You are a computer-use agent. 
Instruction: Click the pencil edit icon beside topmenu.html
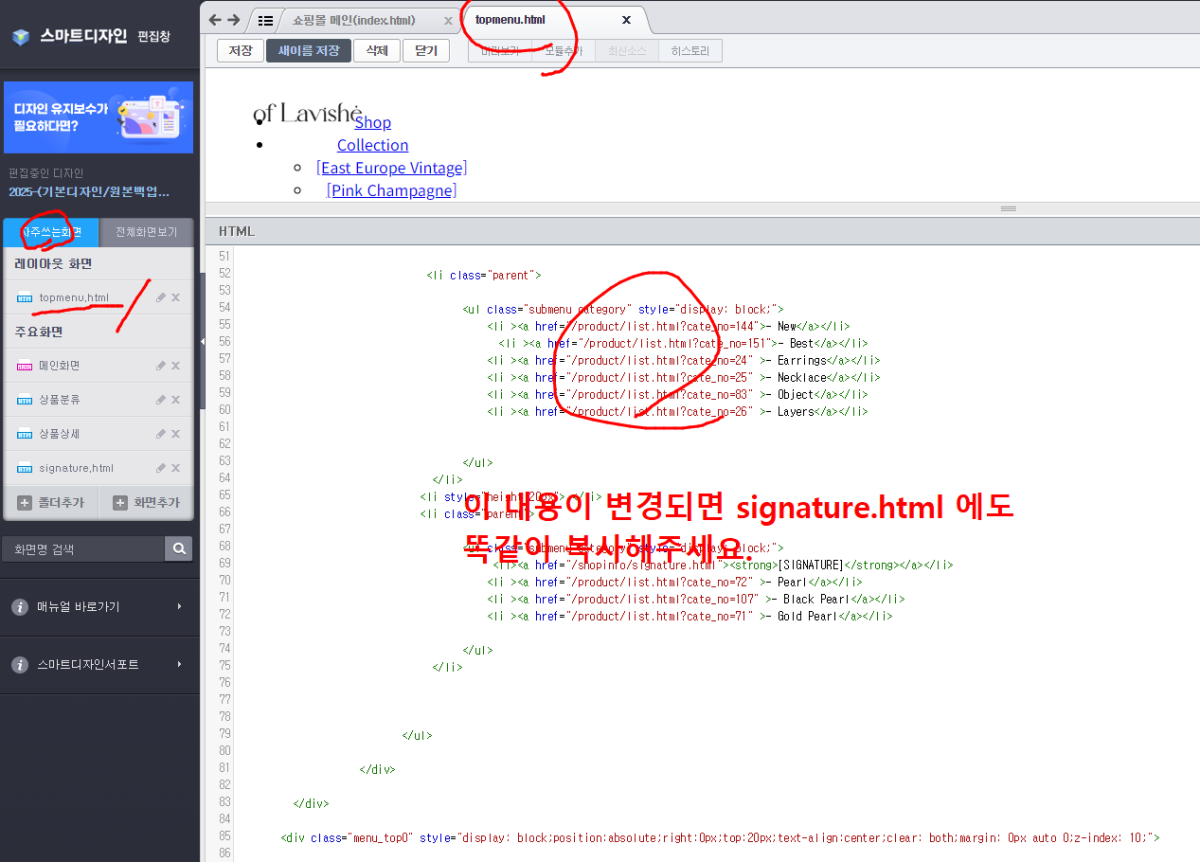pos(161,297)
